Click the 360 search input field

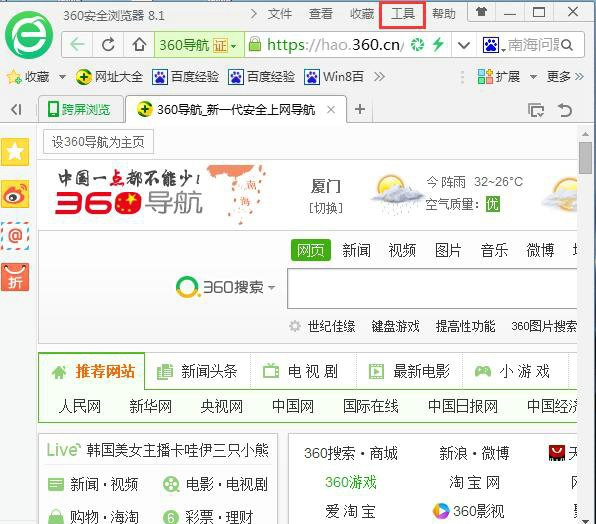click(432, 288)
